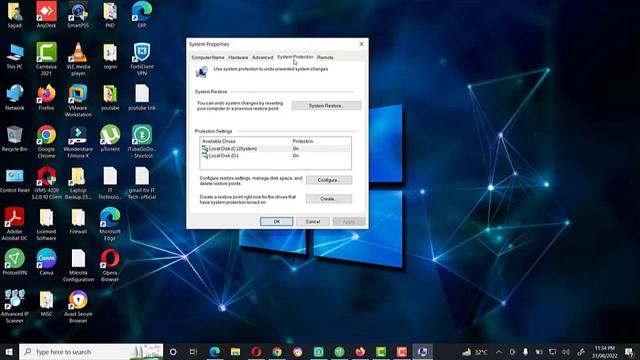Open the volume control in tray
The height and width of the screenshot is (360, 640).
pos(566,352)
